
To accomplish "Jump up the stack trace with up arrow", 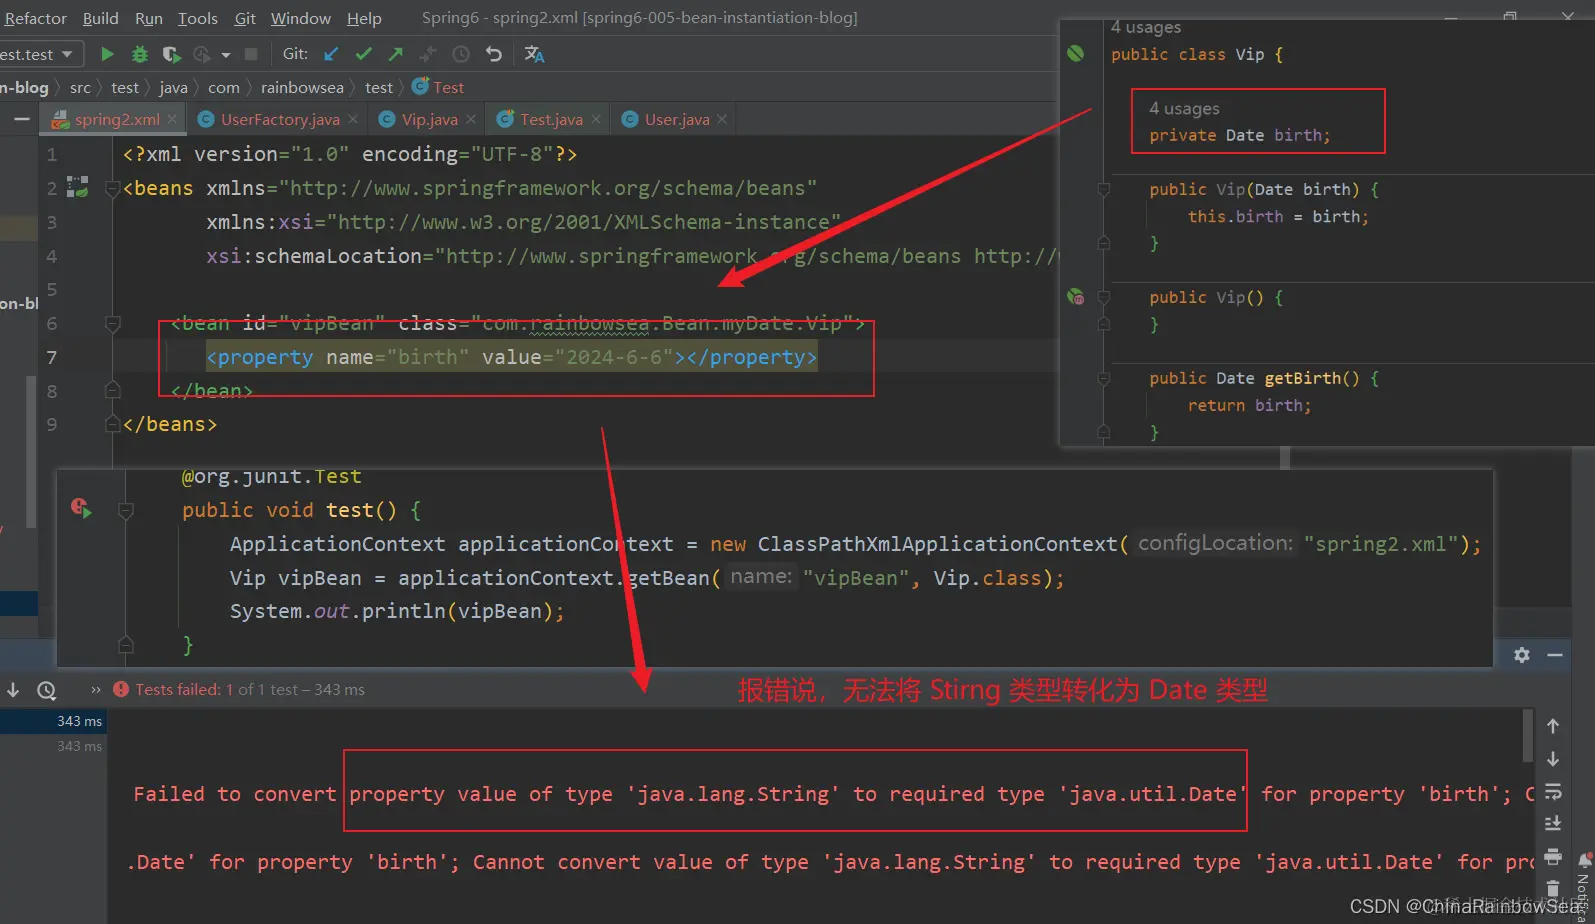I will 1553,726.
